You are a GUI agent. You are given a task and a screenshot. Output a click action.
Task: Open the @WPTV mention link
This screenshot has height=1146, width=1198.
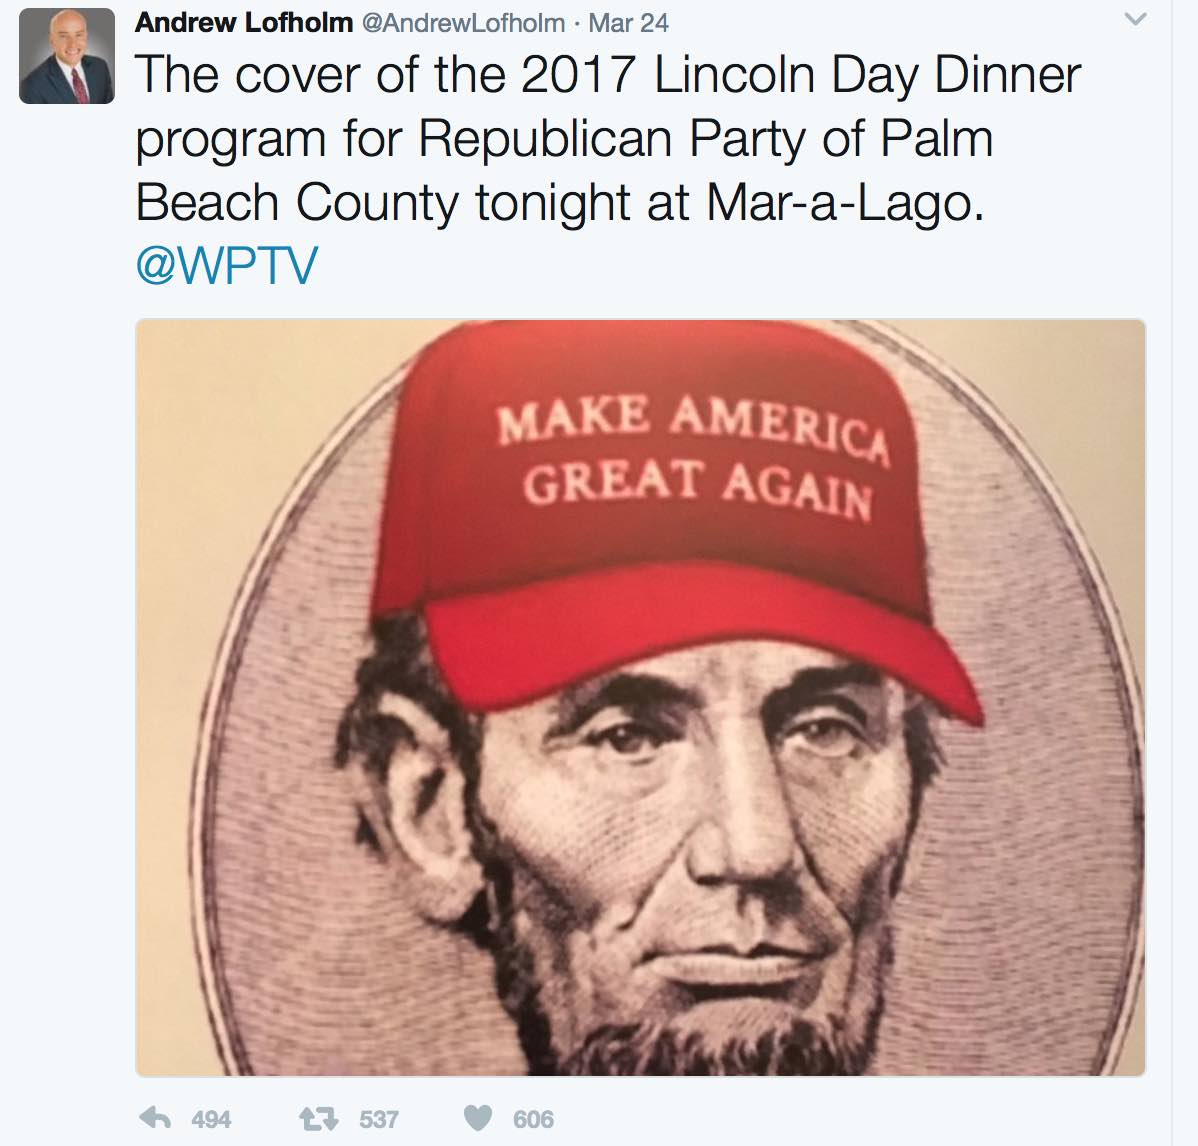(227, 266)
